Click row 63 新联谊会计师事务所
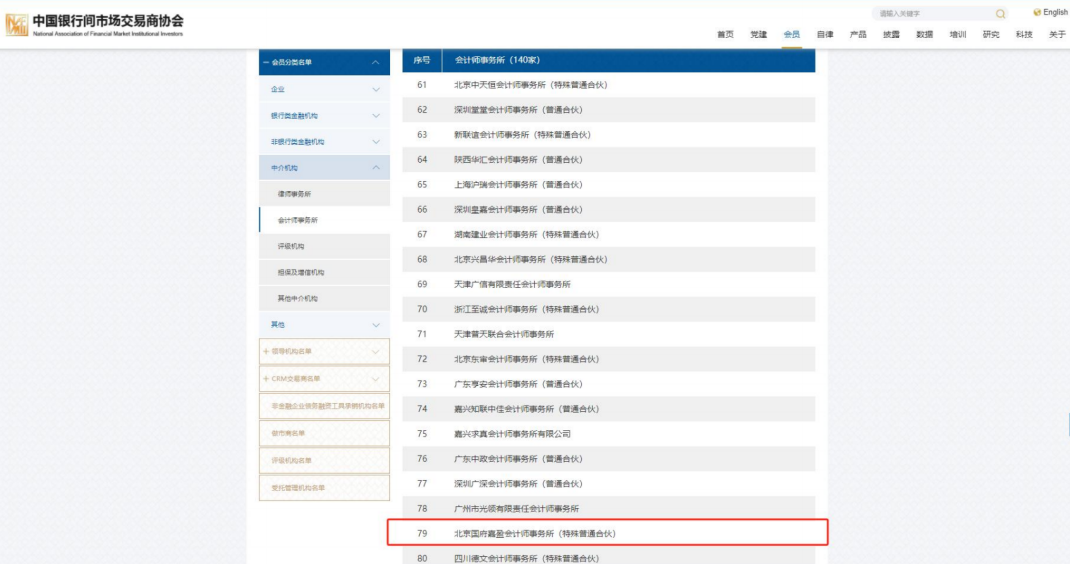 tap(609, 135)
